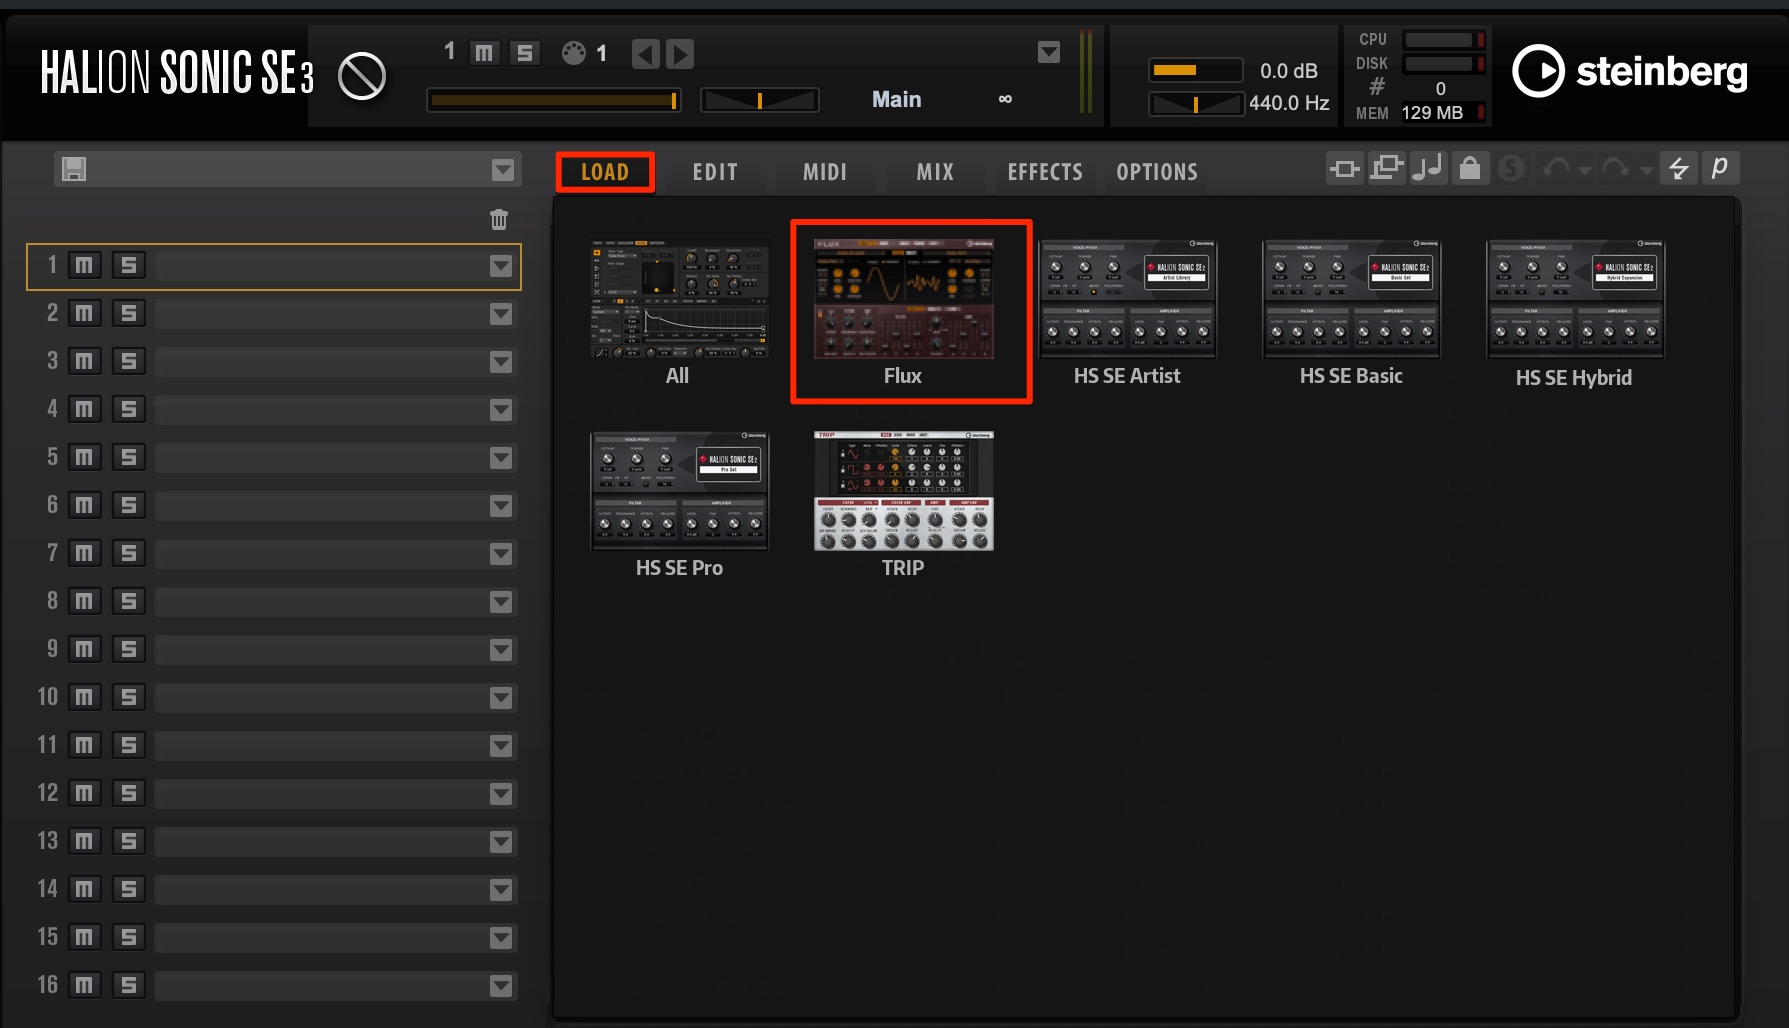The width and height of the screenshot is (1789, 1028).
Task: Delete slot contents with trash icon
Action: 499,219
